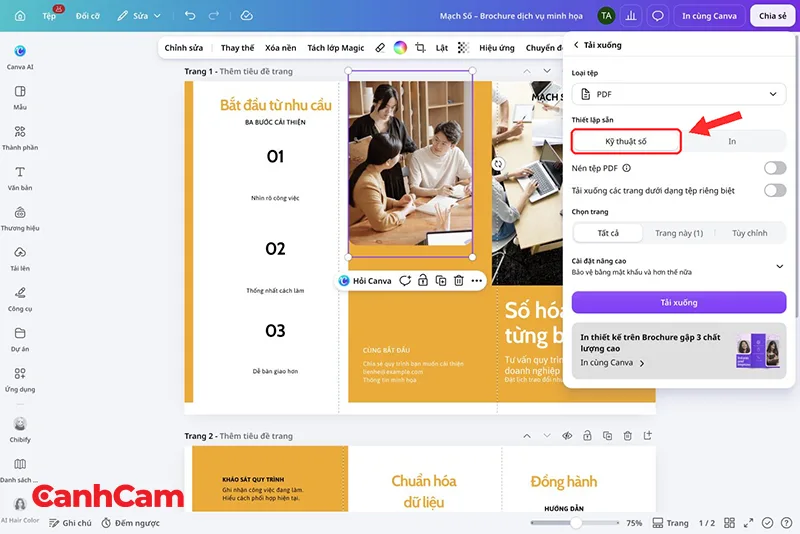Select the crop tool icon
800x534 pixels.
pyautogui.click(x=420, y=47)
